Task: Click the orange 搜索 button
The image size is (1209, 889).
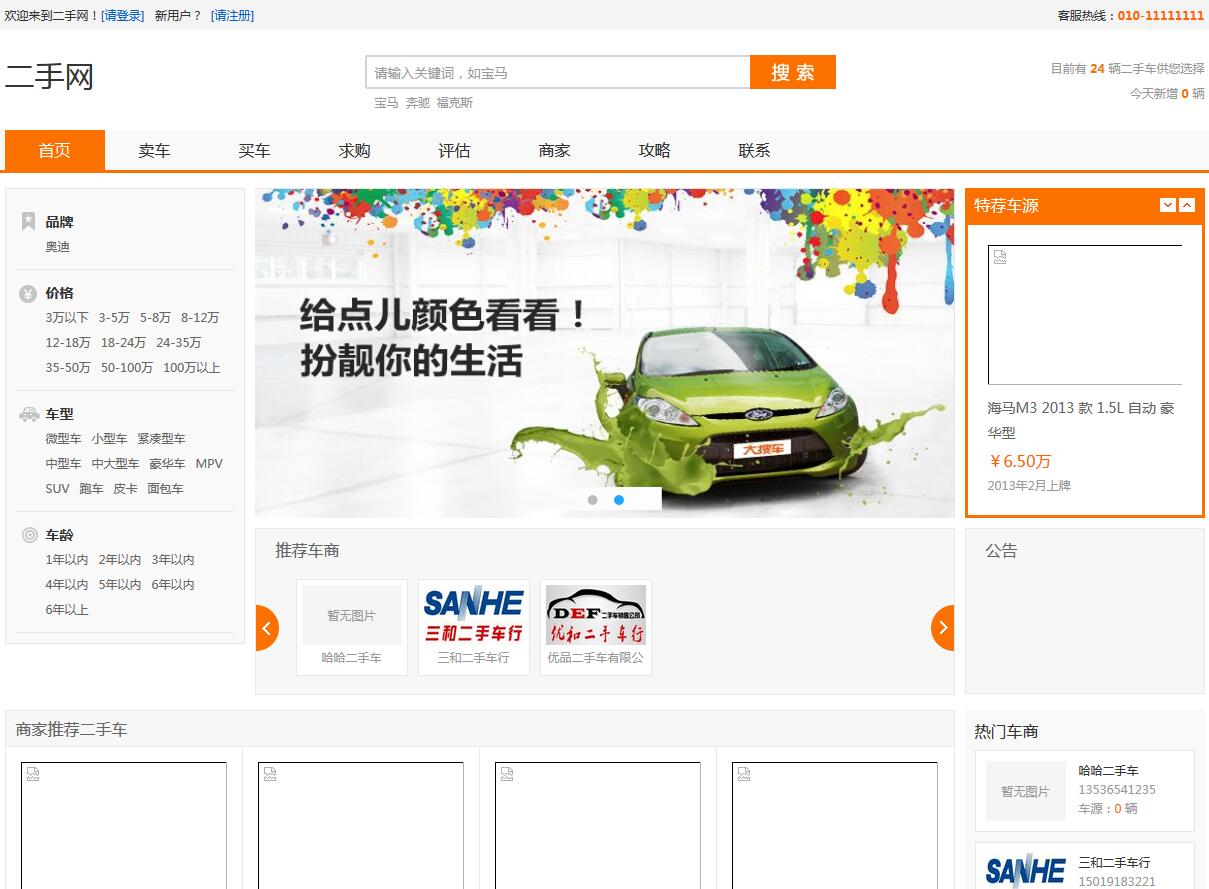Action: (x=793, y=72)
